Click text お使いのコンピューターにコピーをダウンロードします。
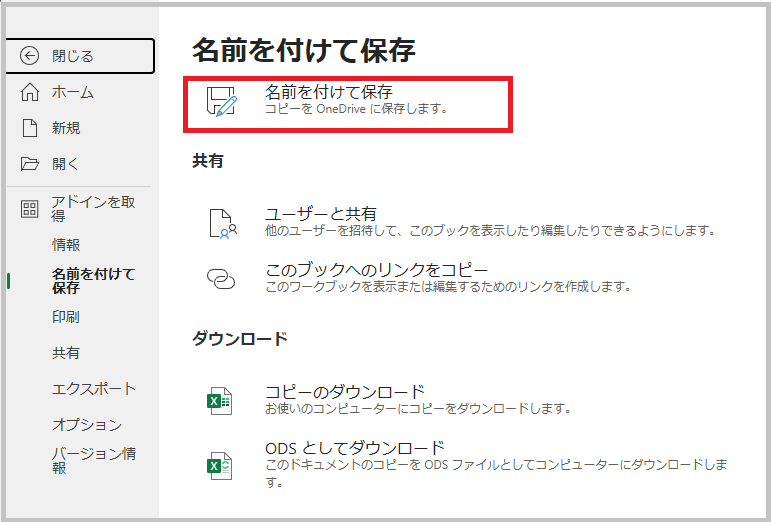Image resolution: width=771 pixels, height=522 pixels. click(x=418, y=408)
